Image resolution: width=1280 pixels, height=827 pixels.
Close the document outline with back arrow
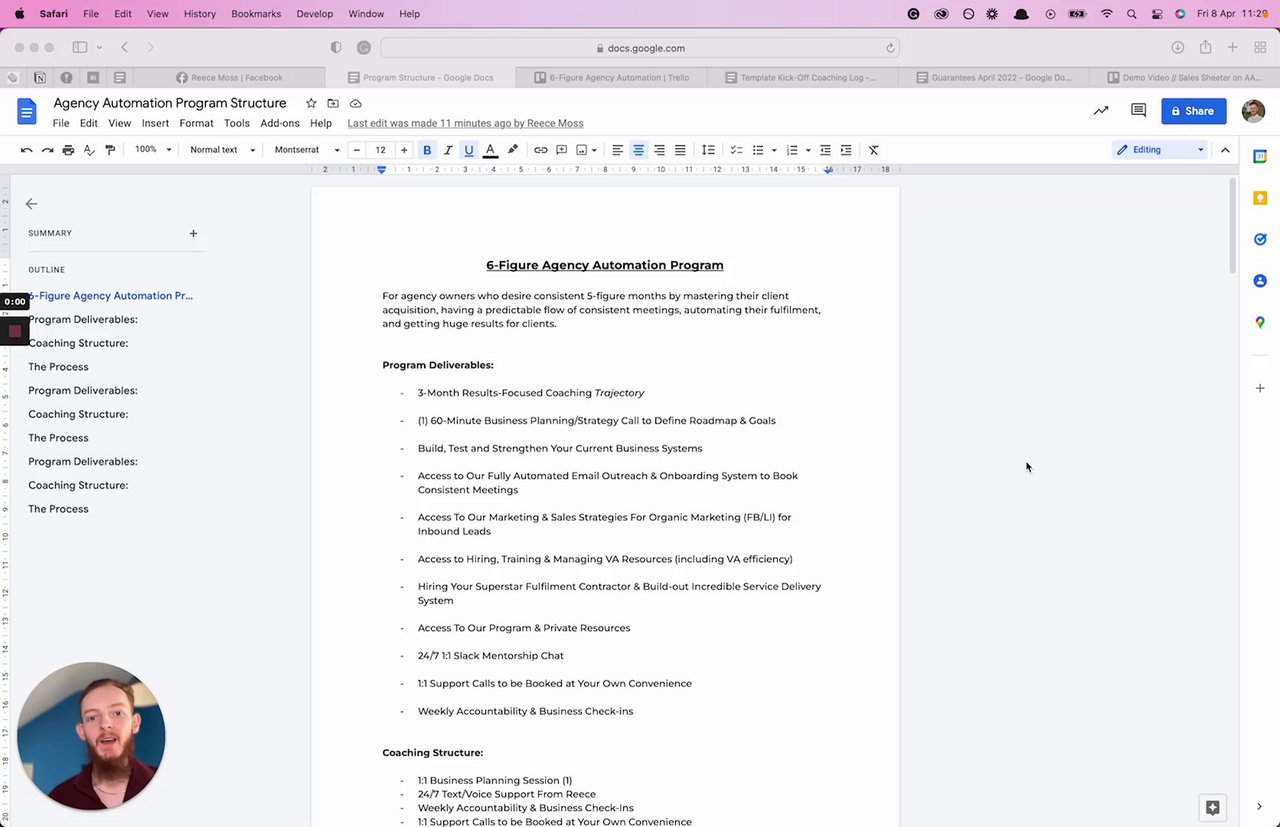pyautogui.click(x=31, y=204)
